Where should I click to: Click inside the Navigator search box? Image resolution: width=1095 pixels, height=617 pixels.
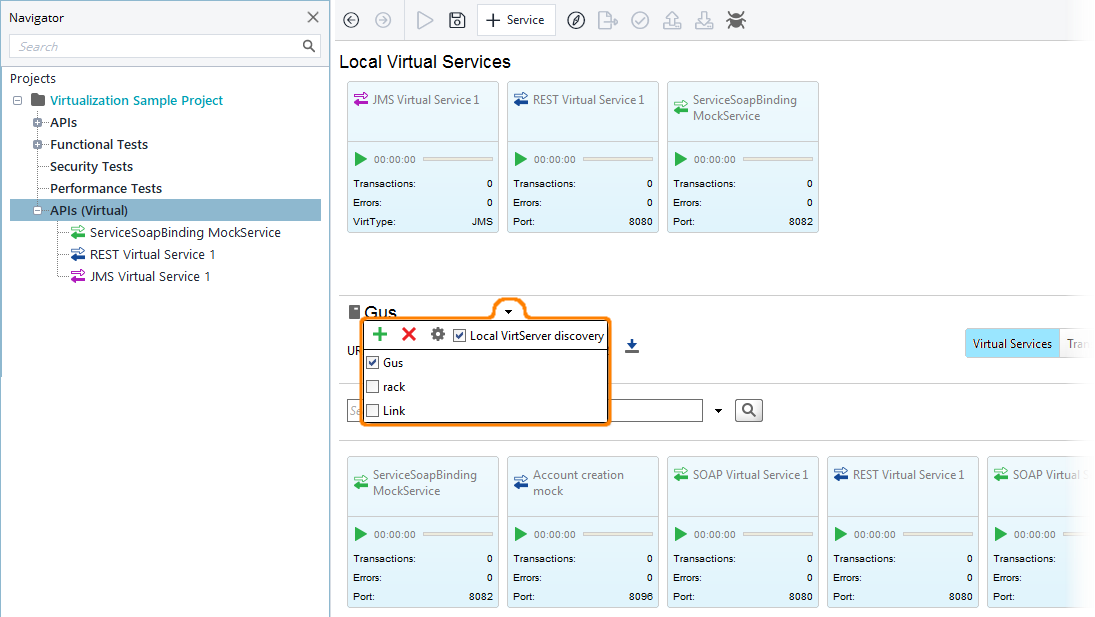(x=150, y=46)
